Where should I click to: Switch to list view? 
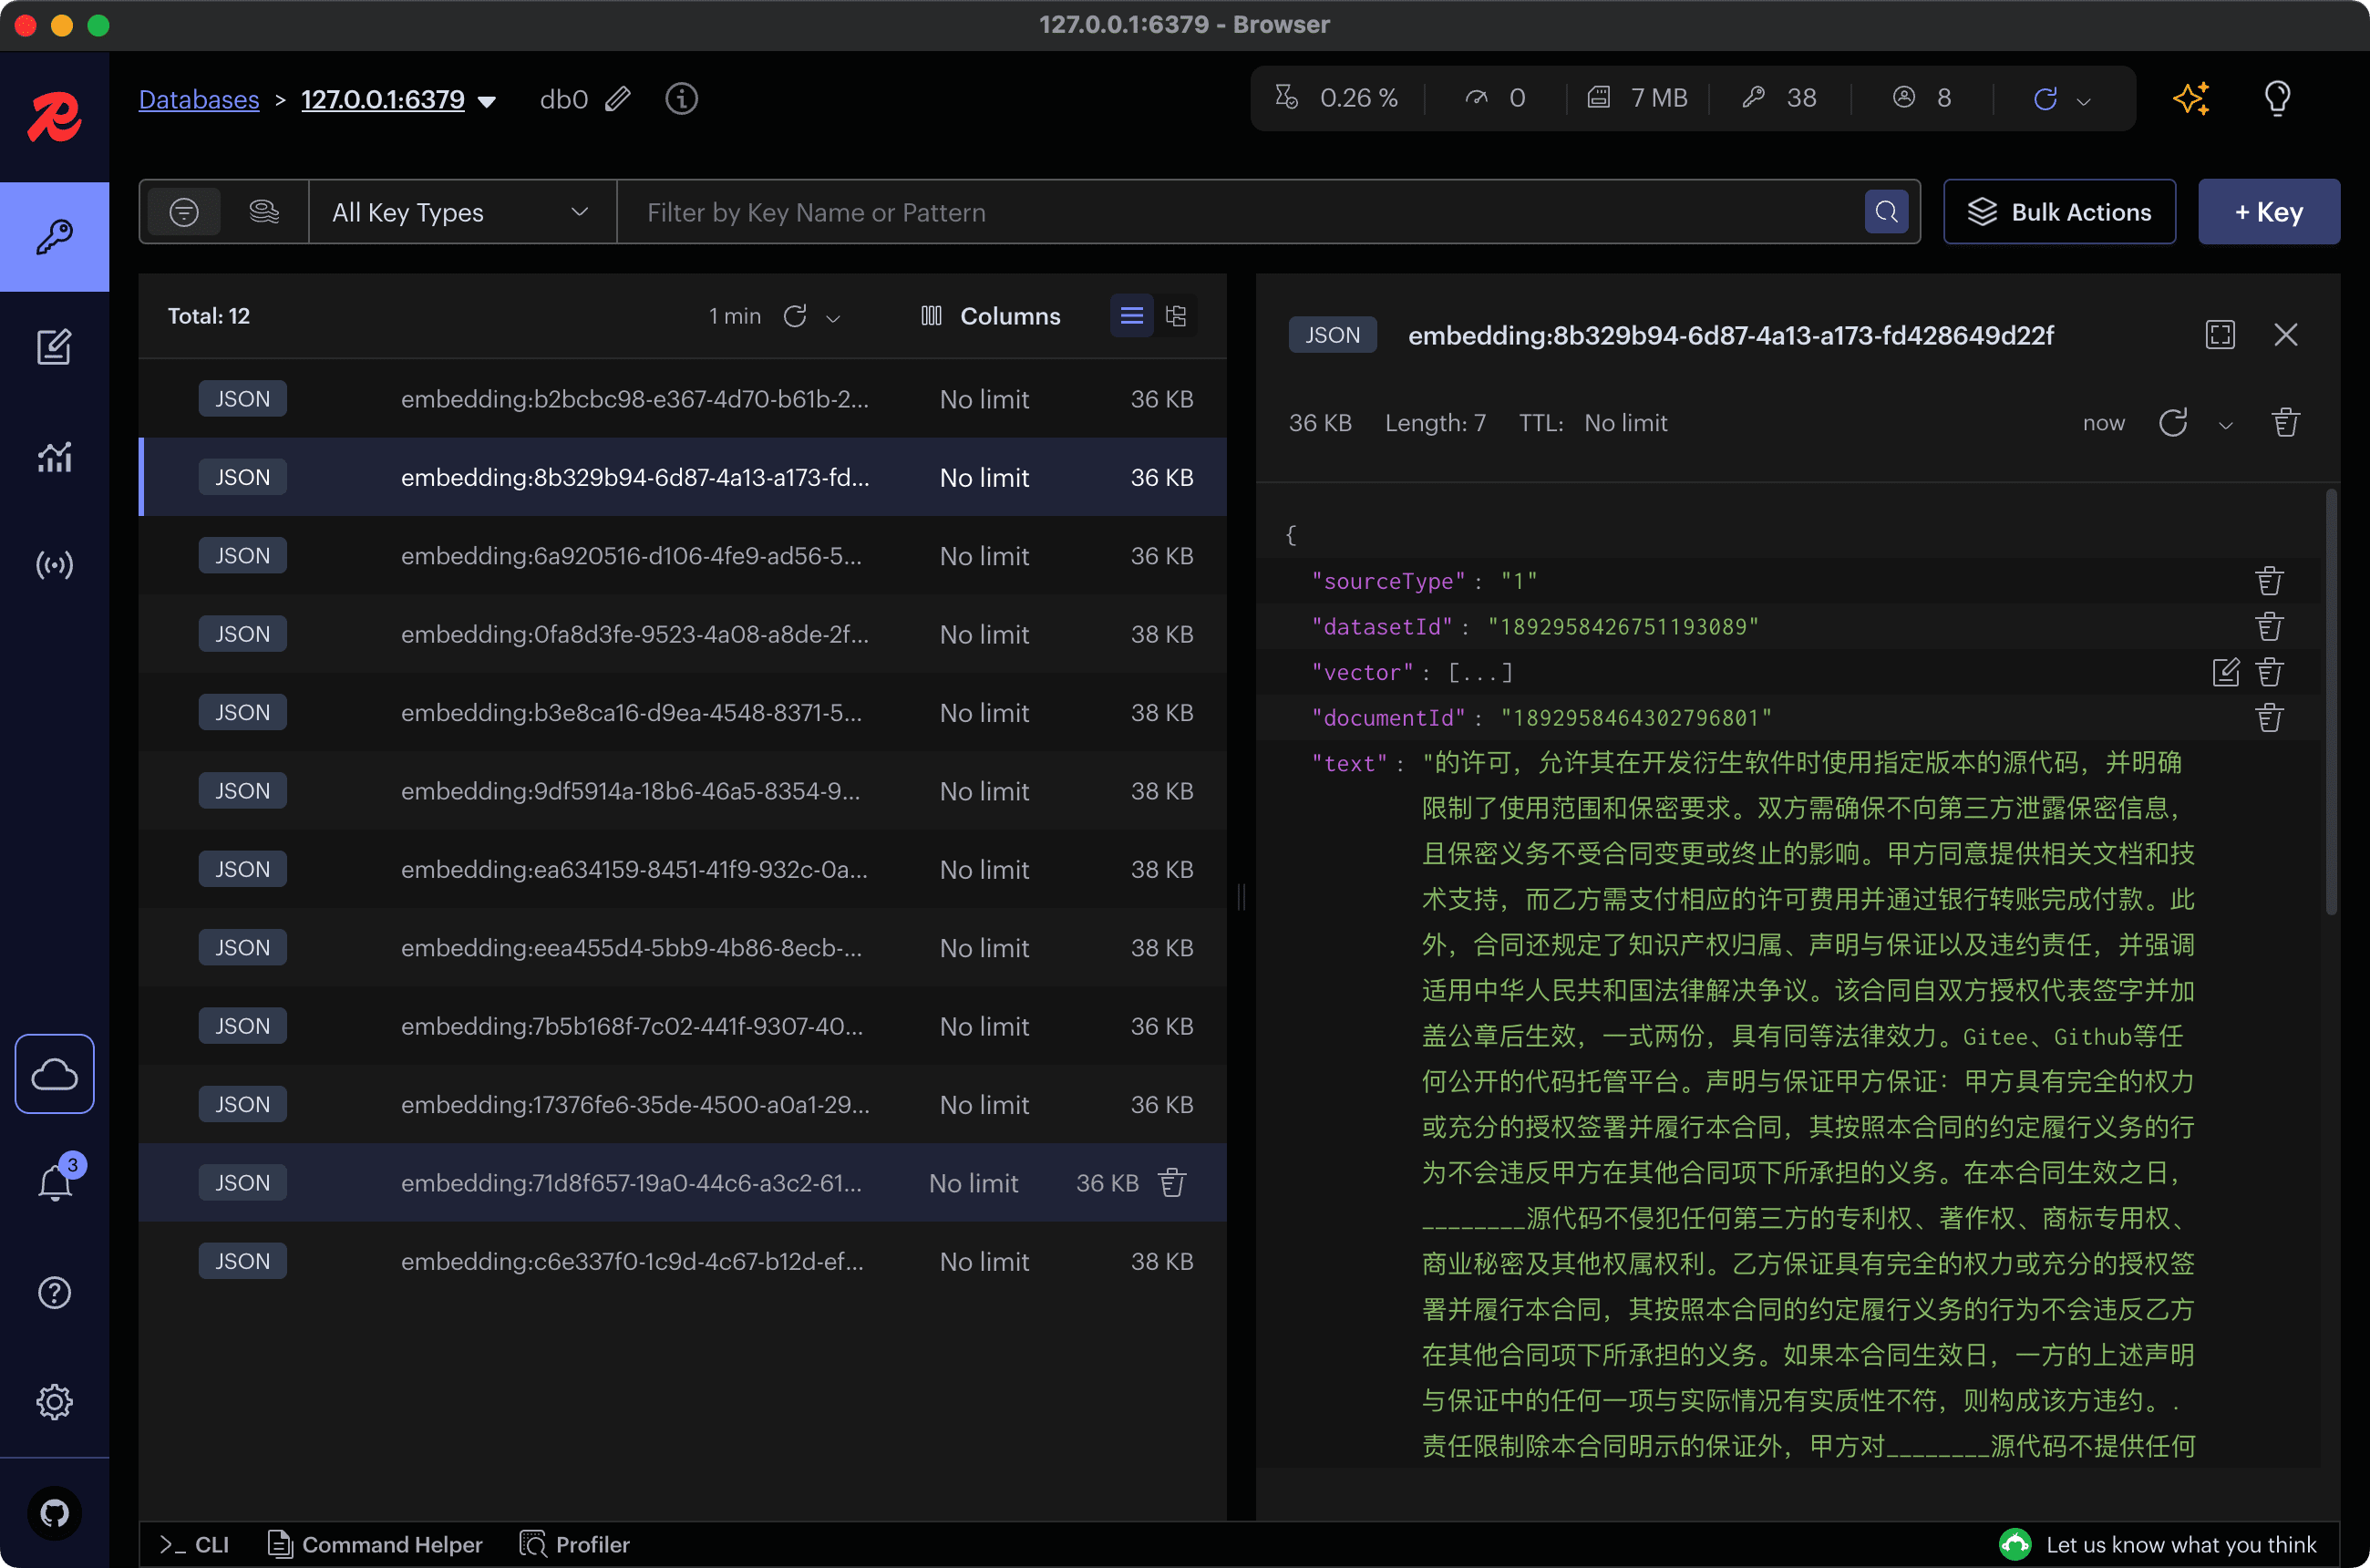tap(1131, 316)
